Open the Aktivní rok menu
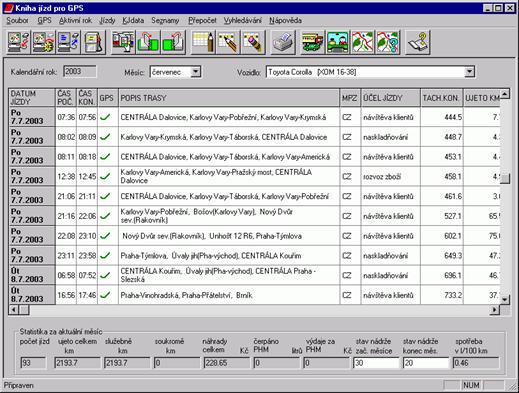 (x=75, y=21)
